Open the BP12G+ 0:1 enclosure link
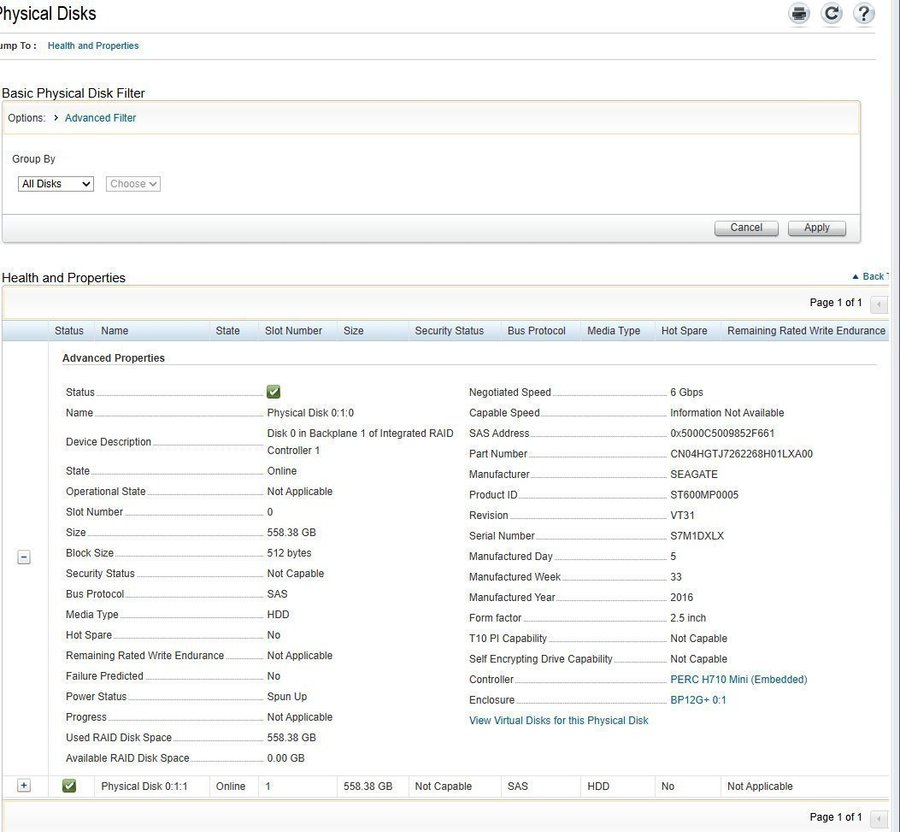 [698, 700]
